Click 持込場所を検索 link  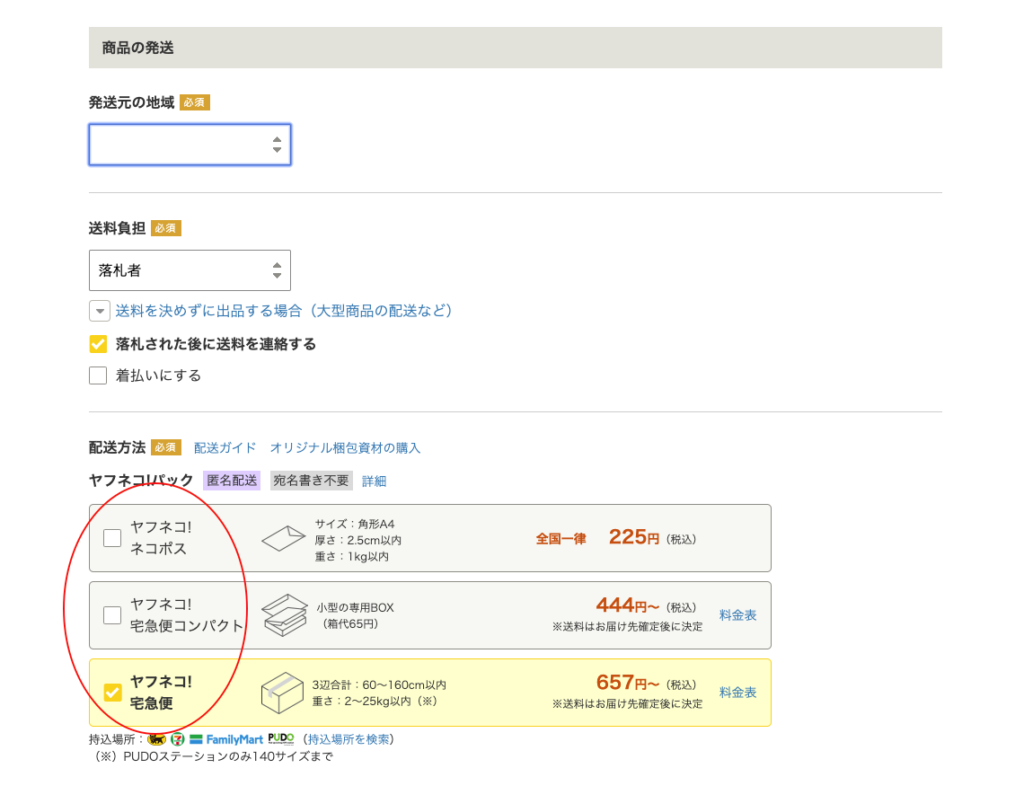[x=348, y=739]
